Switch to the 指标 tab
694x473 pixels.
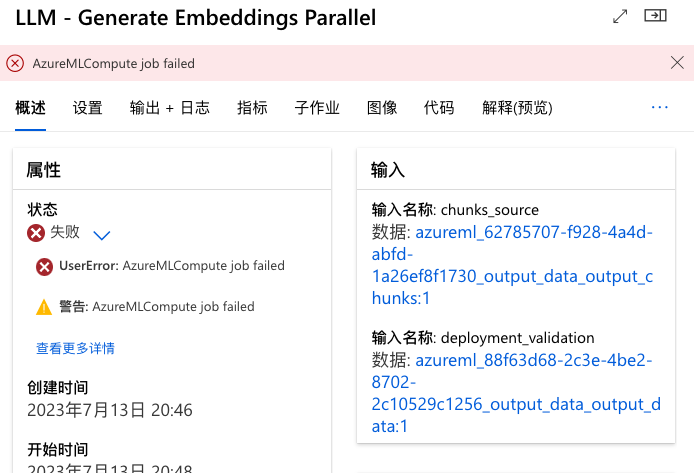tap(252, 108)
